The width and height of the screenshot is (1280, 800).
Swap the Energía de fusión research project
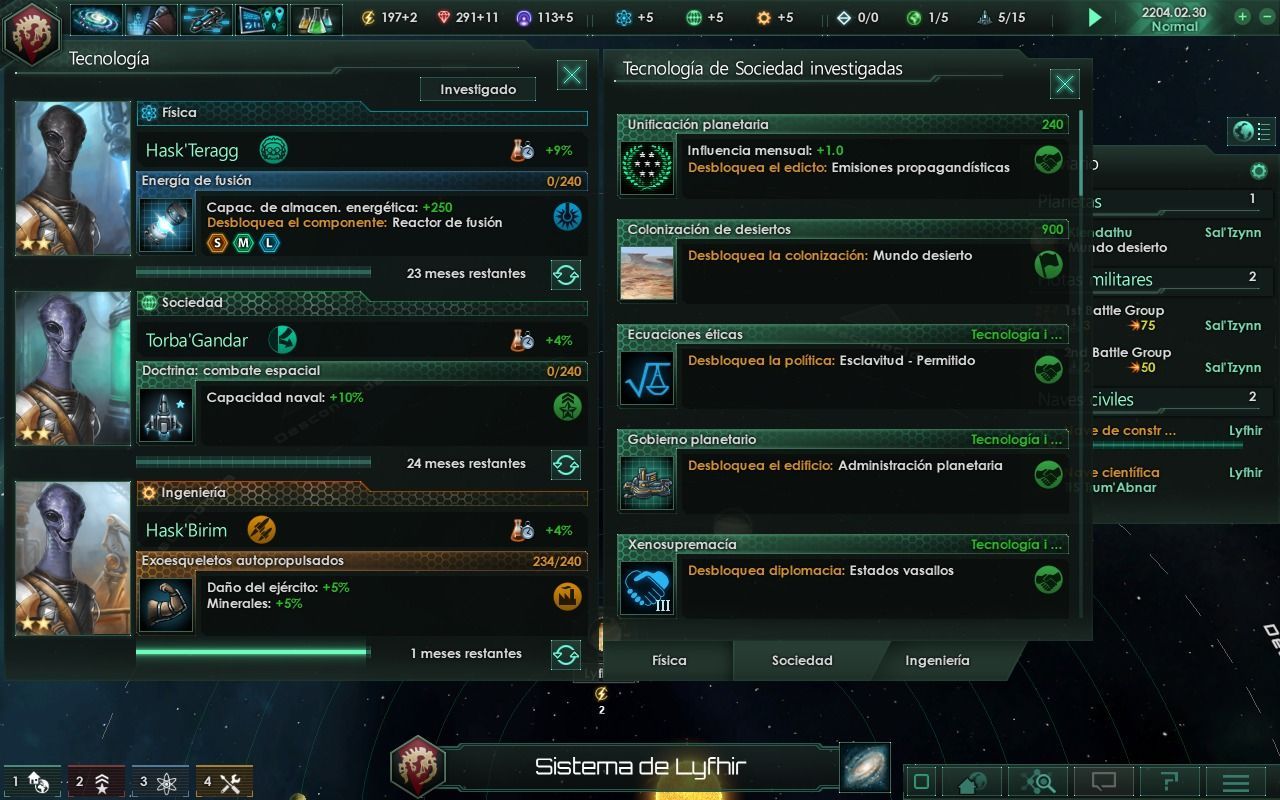tap(566, 274)
